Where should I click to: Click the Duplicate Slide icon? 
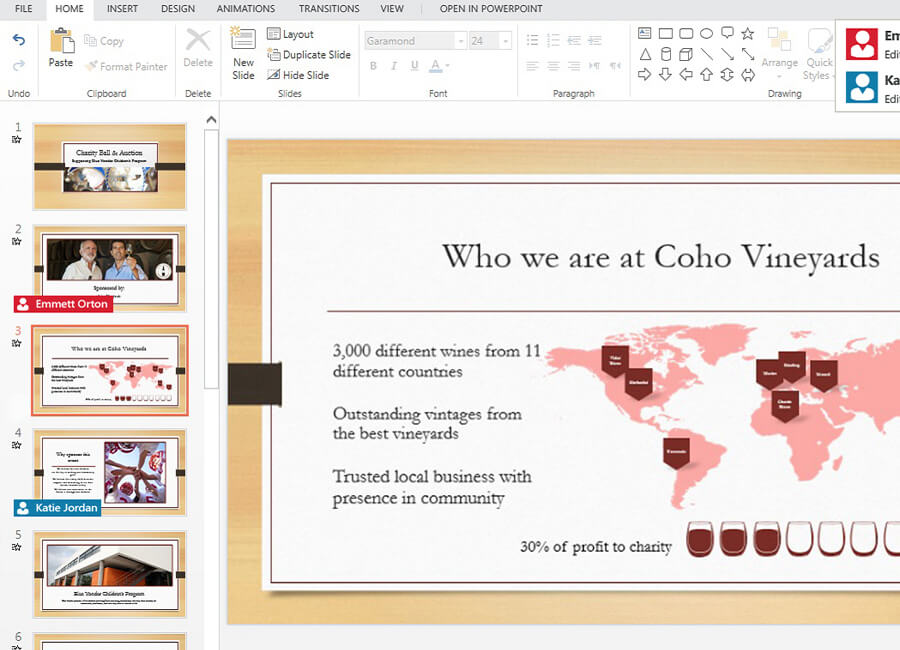coord(274,55)
